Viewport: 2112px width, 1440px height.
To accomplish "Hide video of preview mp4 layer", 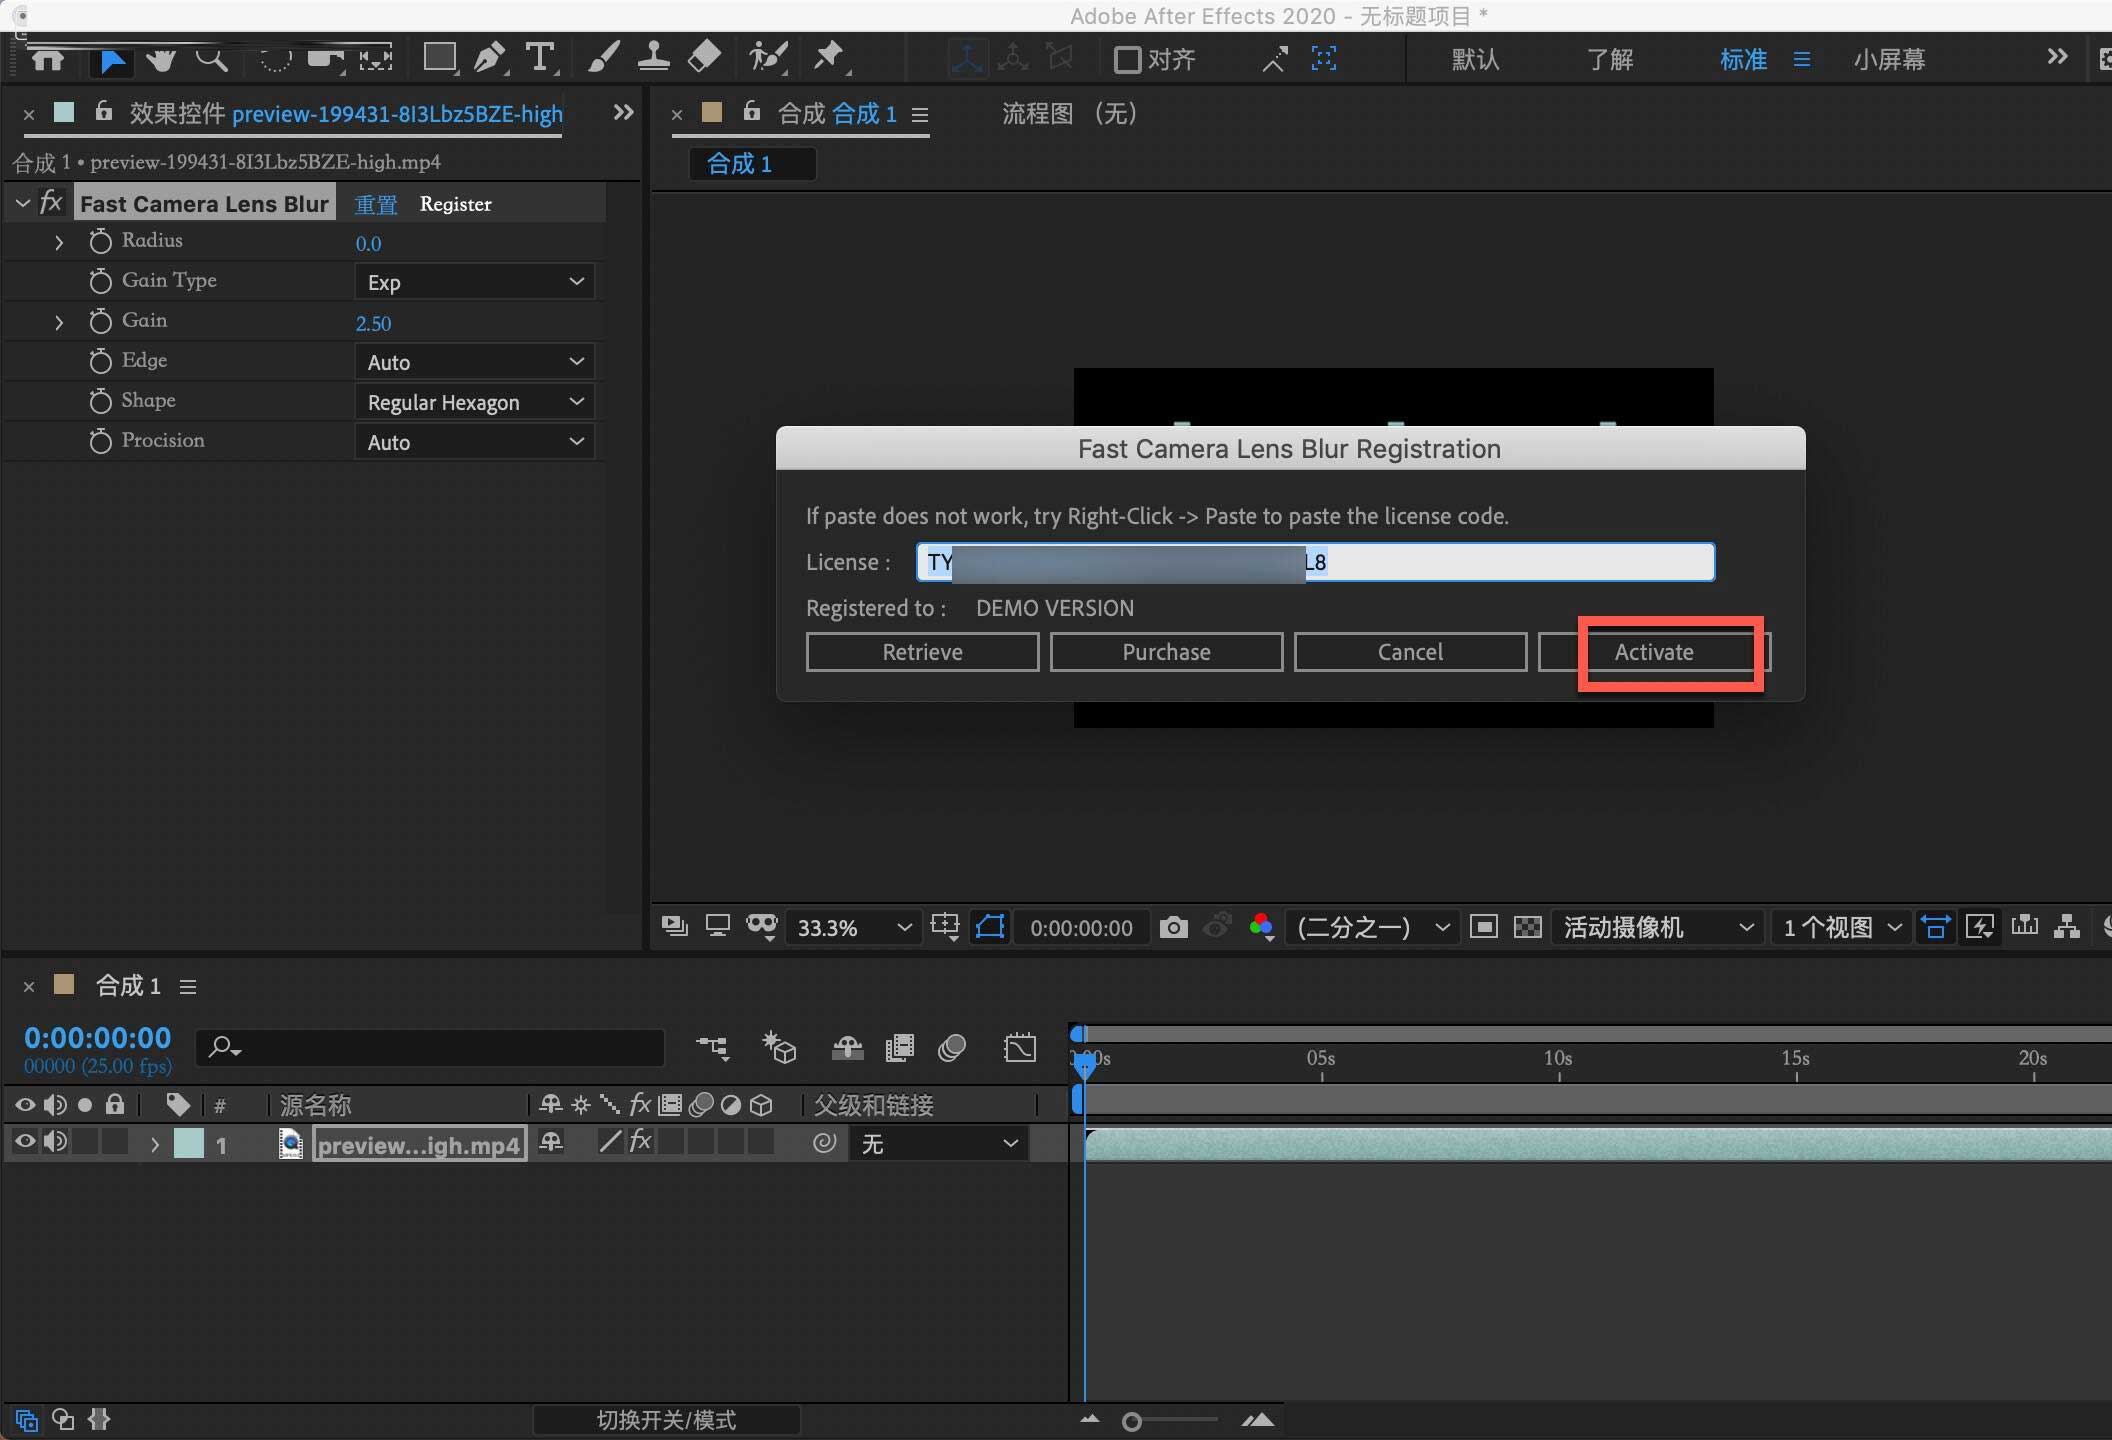I will coord(24,1141).
